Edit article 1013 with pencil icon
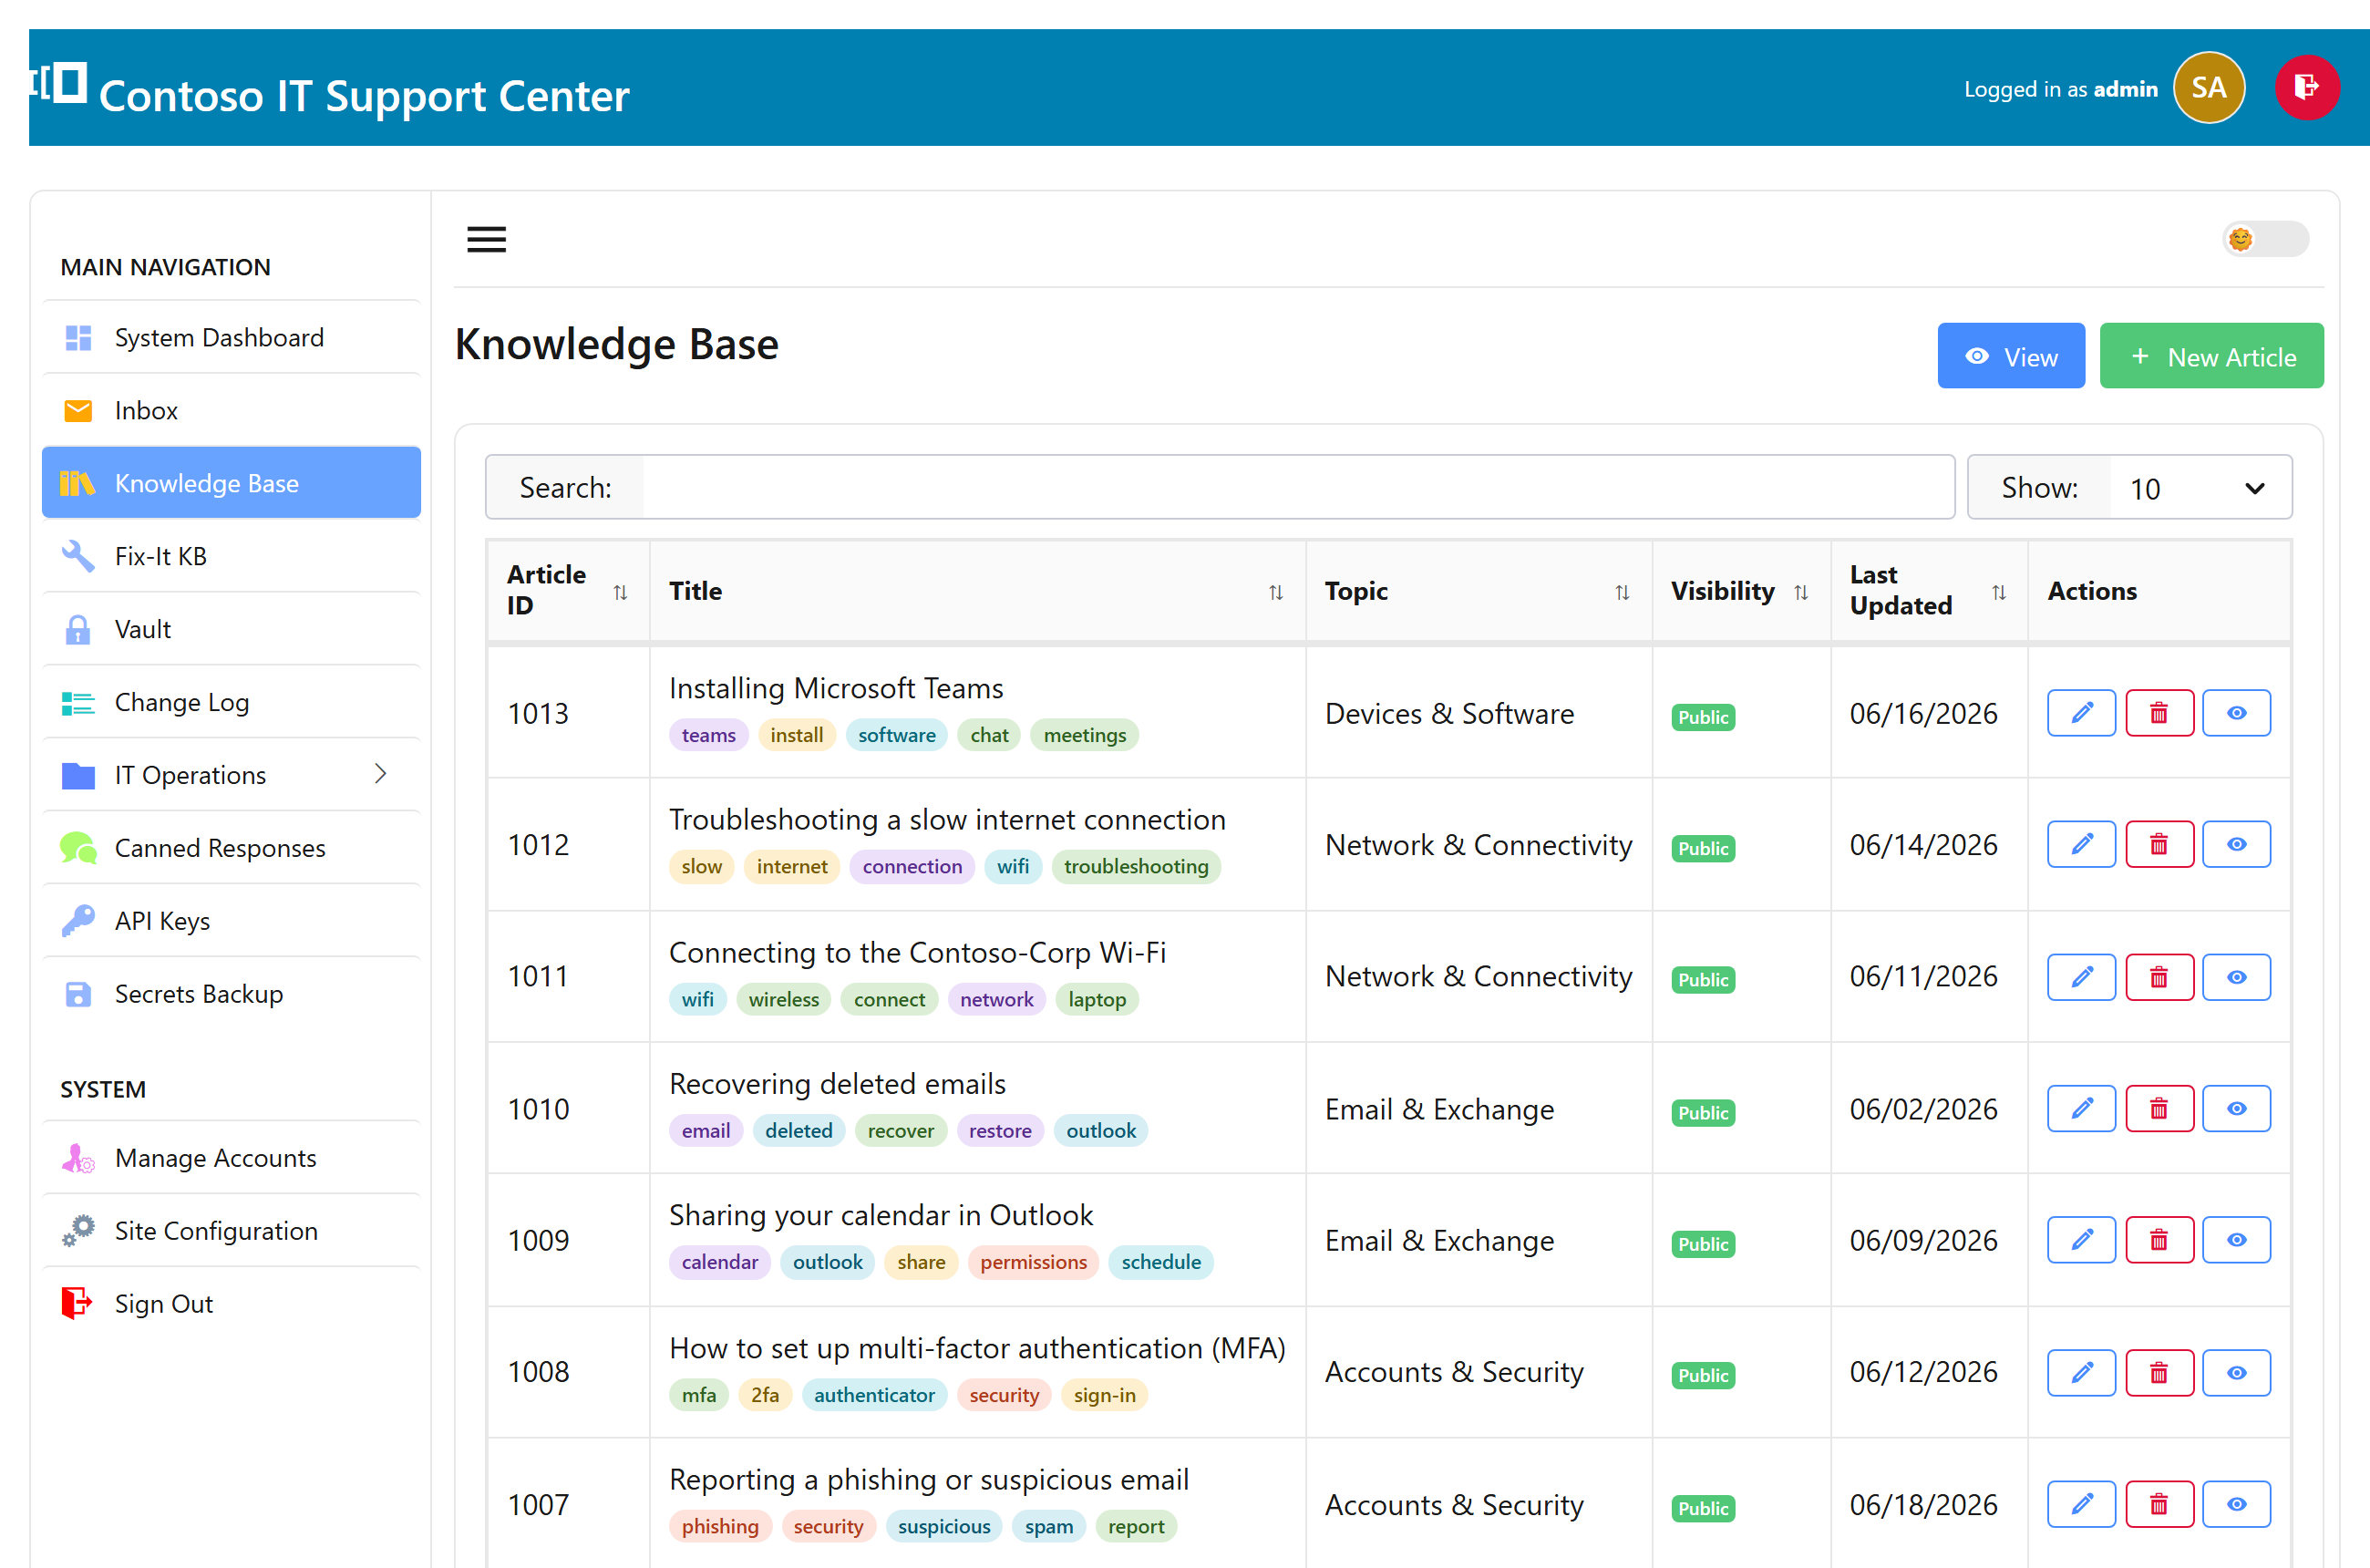The height and width of the screenshot is (1568, 2370). tap(2081, 713)
